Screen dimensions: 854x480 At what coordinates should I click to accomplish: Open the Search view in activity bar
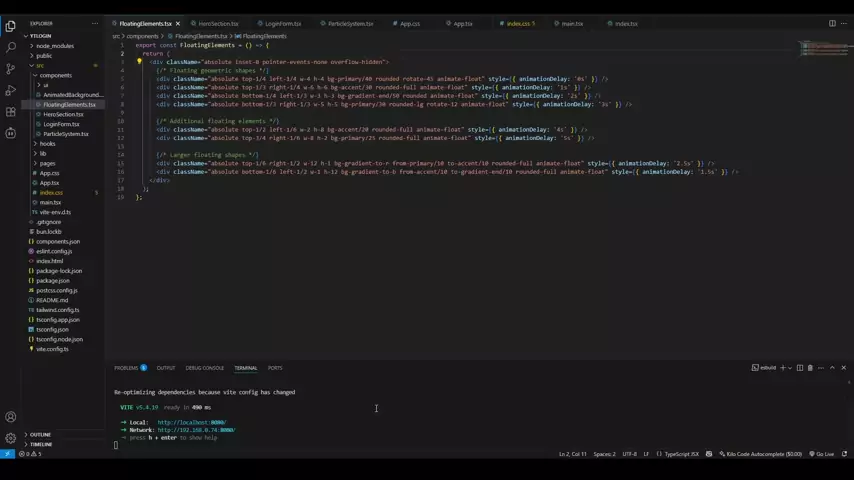pyautogui.click(x=11, y=47)
